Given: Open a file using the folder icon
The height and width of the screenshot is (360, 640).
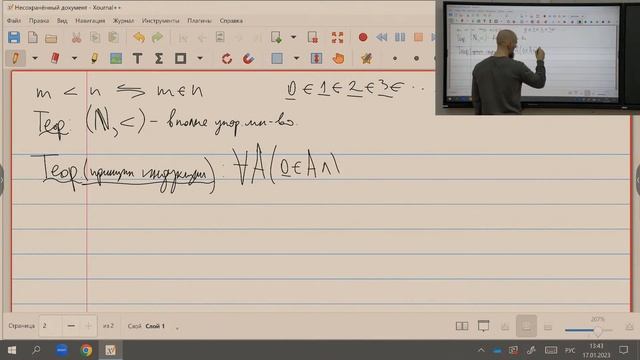Looking at the screenshot, I should click(51, 38).
